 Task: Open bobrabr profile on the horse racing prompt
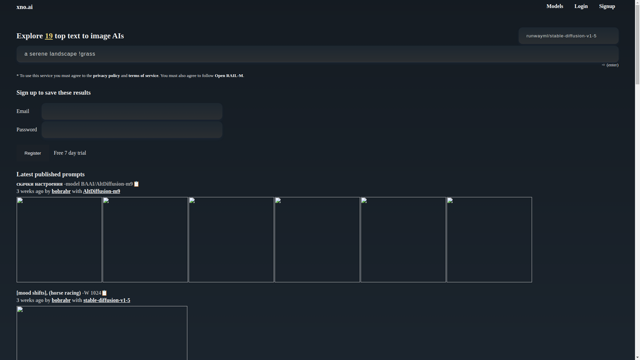click(61, 300)
